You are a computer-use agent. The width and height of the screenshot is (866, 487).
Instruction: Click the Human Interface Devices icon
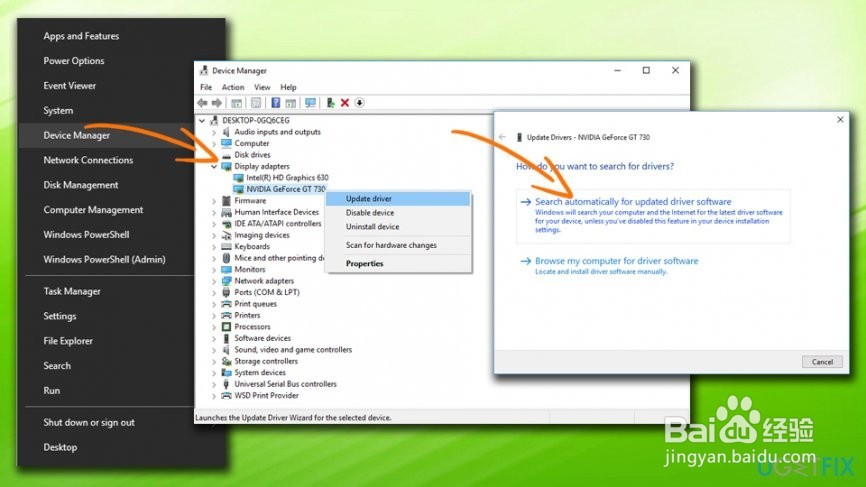pos(226,212)
